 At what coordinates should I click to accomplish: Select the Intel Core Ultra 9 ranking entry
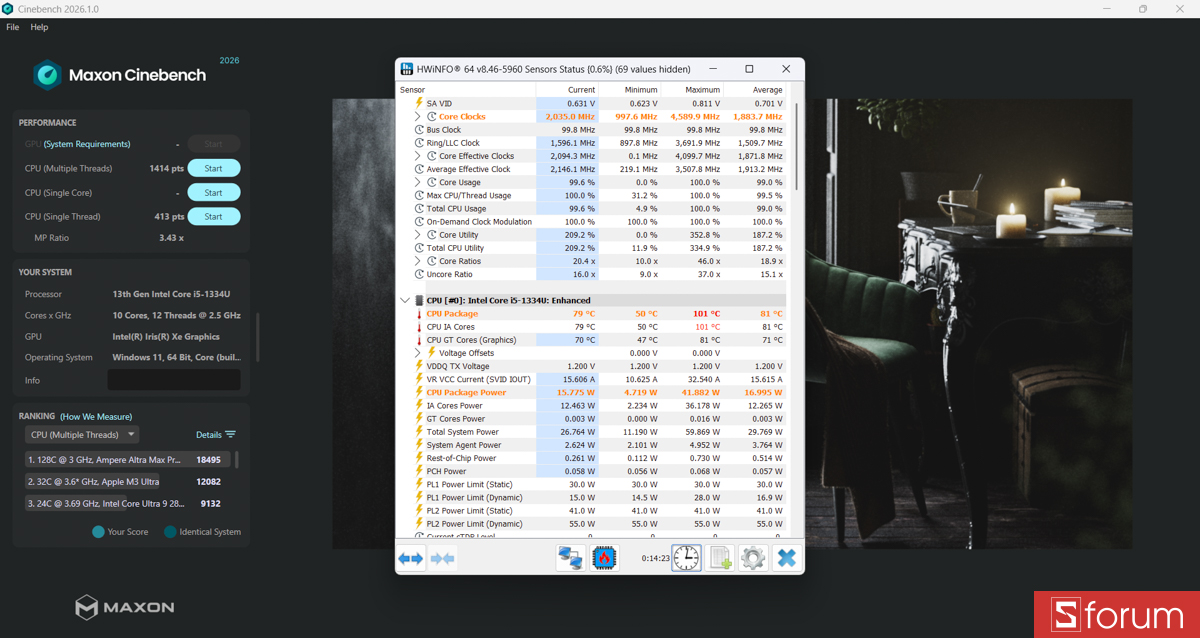tap(126, 503)
